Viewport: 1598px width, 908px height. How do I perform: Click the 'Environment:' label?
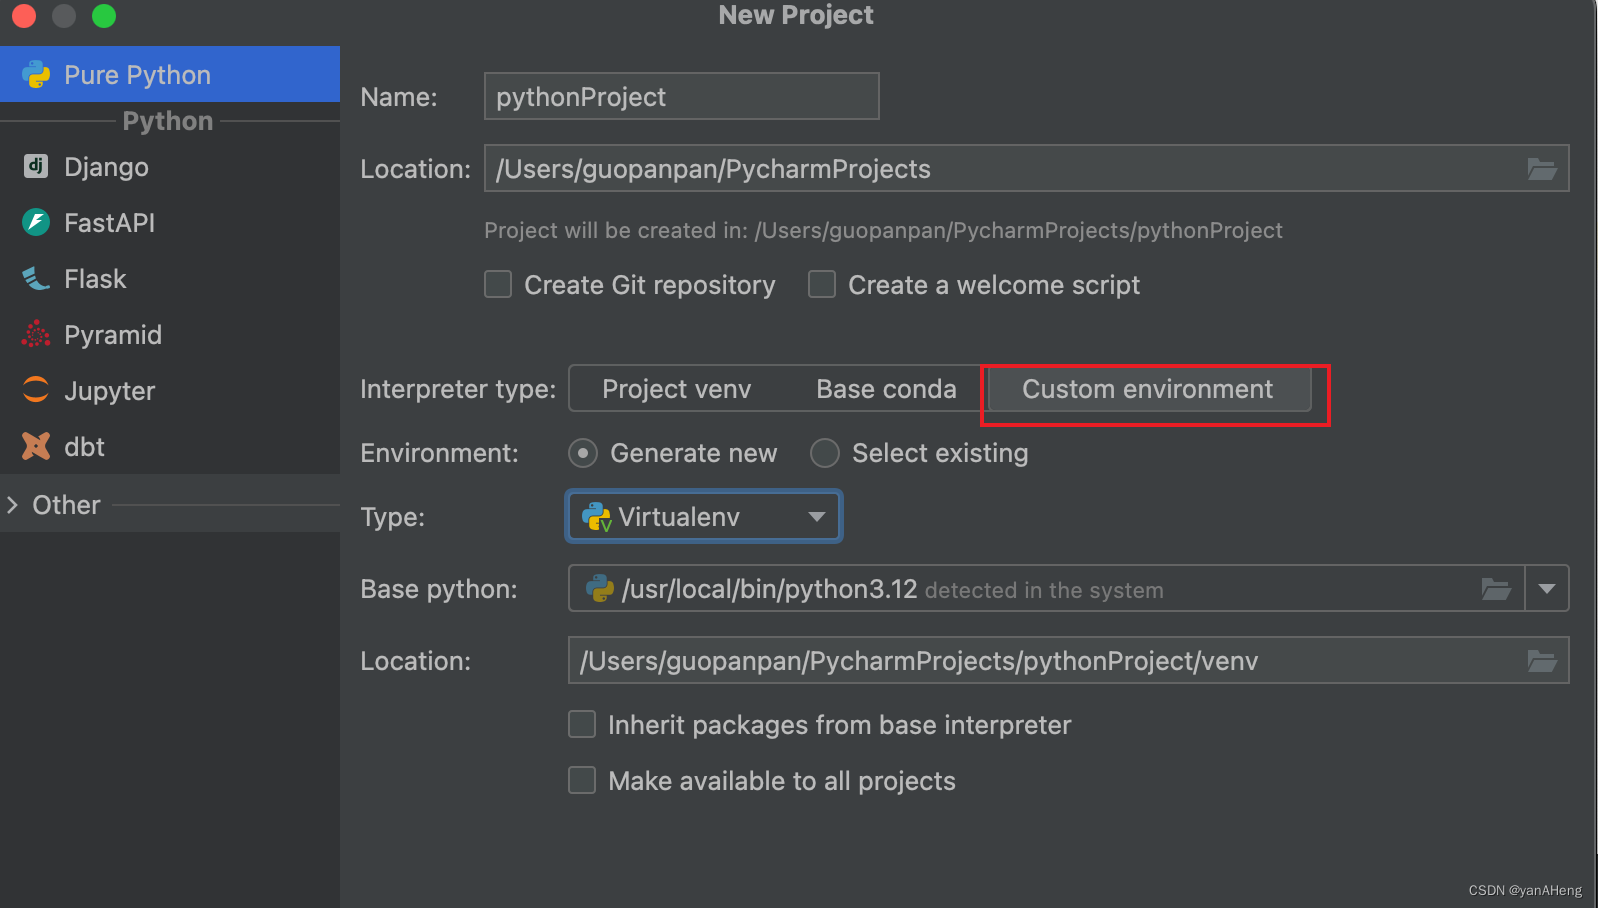click(x=439, y=453)
